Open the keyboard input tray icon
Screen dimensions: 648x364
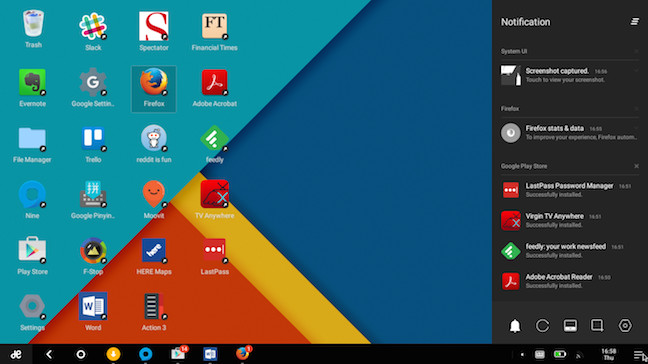tap(540, 354)
